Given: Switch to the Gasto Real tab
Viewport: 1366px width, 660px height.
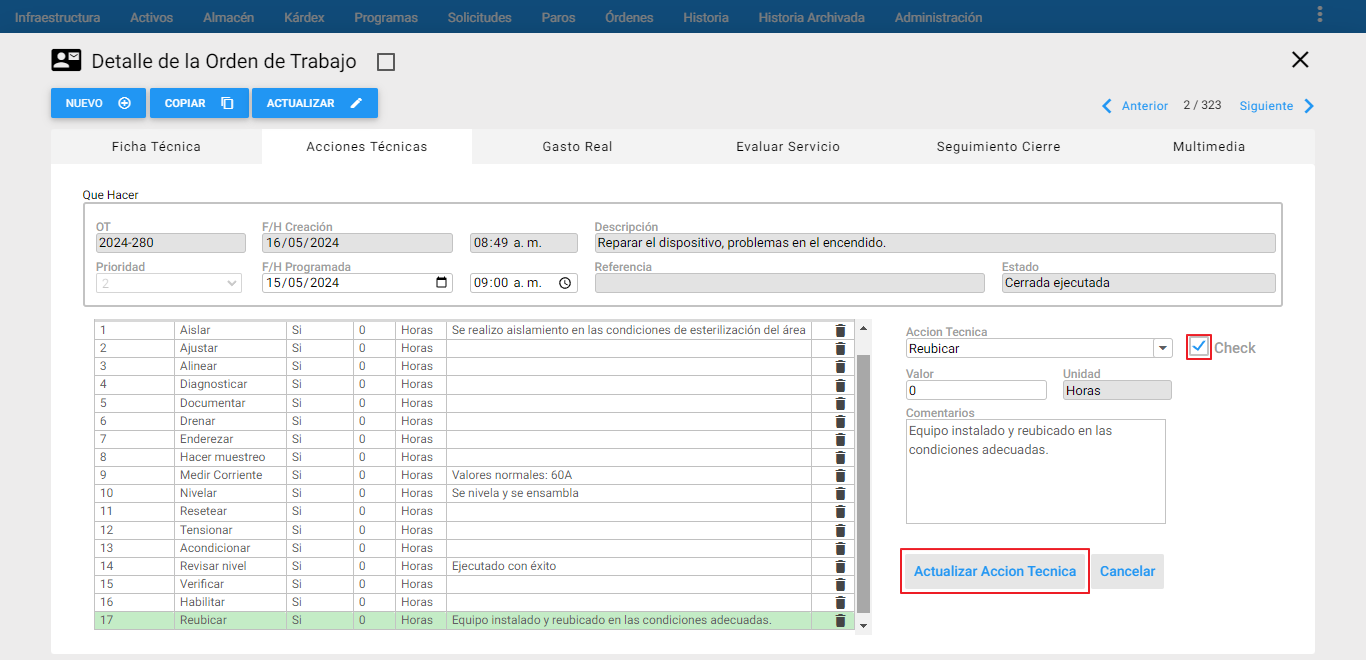Looking at the screenshot, I should pyautogui.click(x=577, y=147).
